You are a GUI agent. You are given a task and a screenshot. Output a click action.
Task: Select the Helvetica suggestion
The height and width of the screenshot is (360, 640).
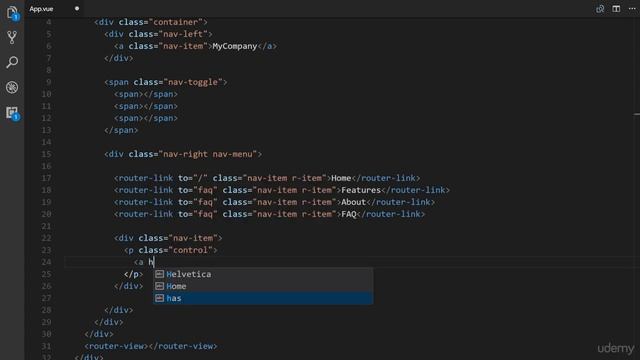coord(263,274)
